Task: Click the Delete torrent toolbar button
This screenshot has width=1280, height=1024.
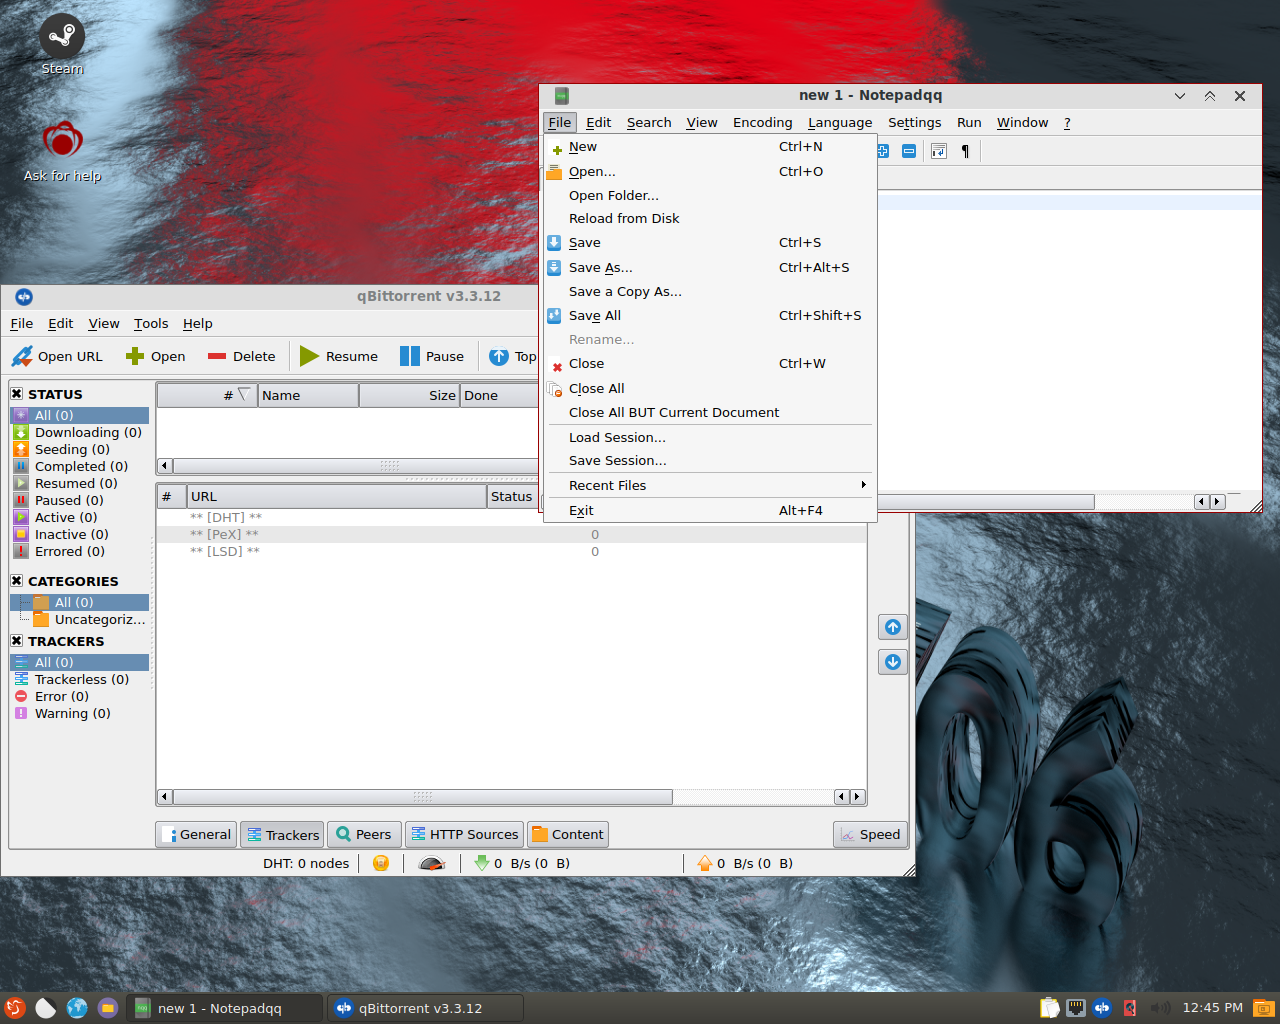Action: (x=241, y=356)
